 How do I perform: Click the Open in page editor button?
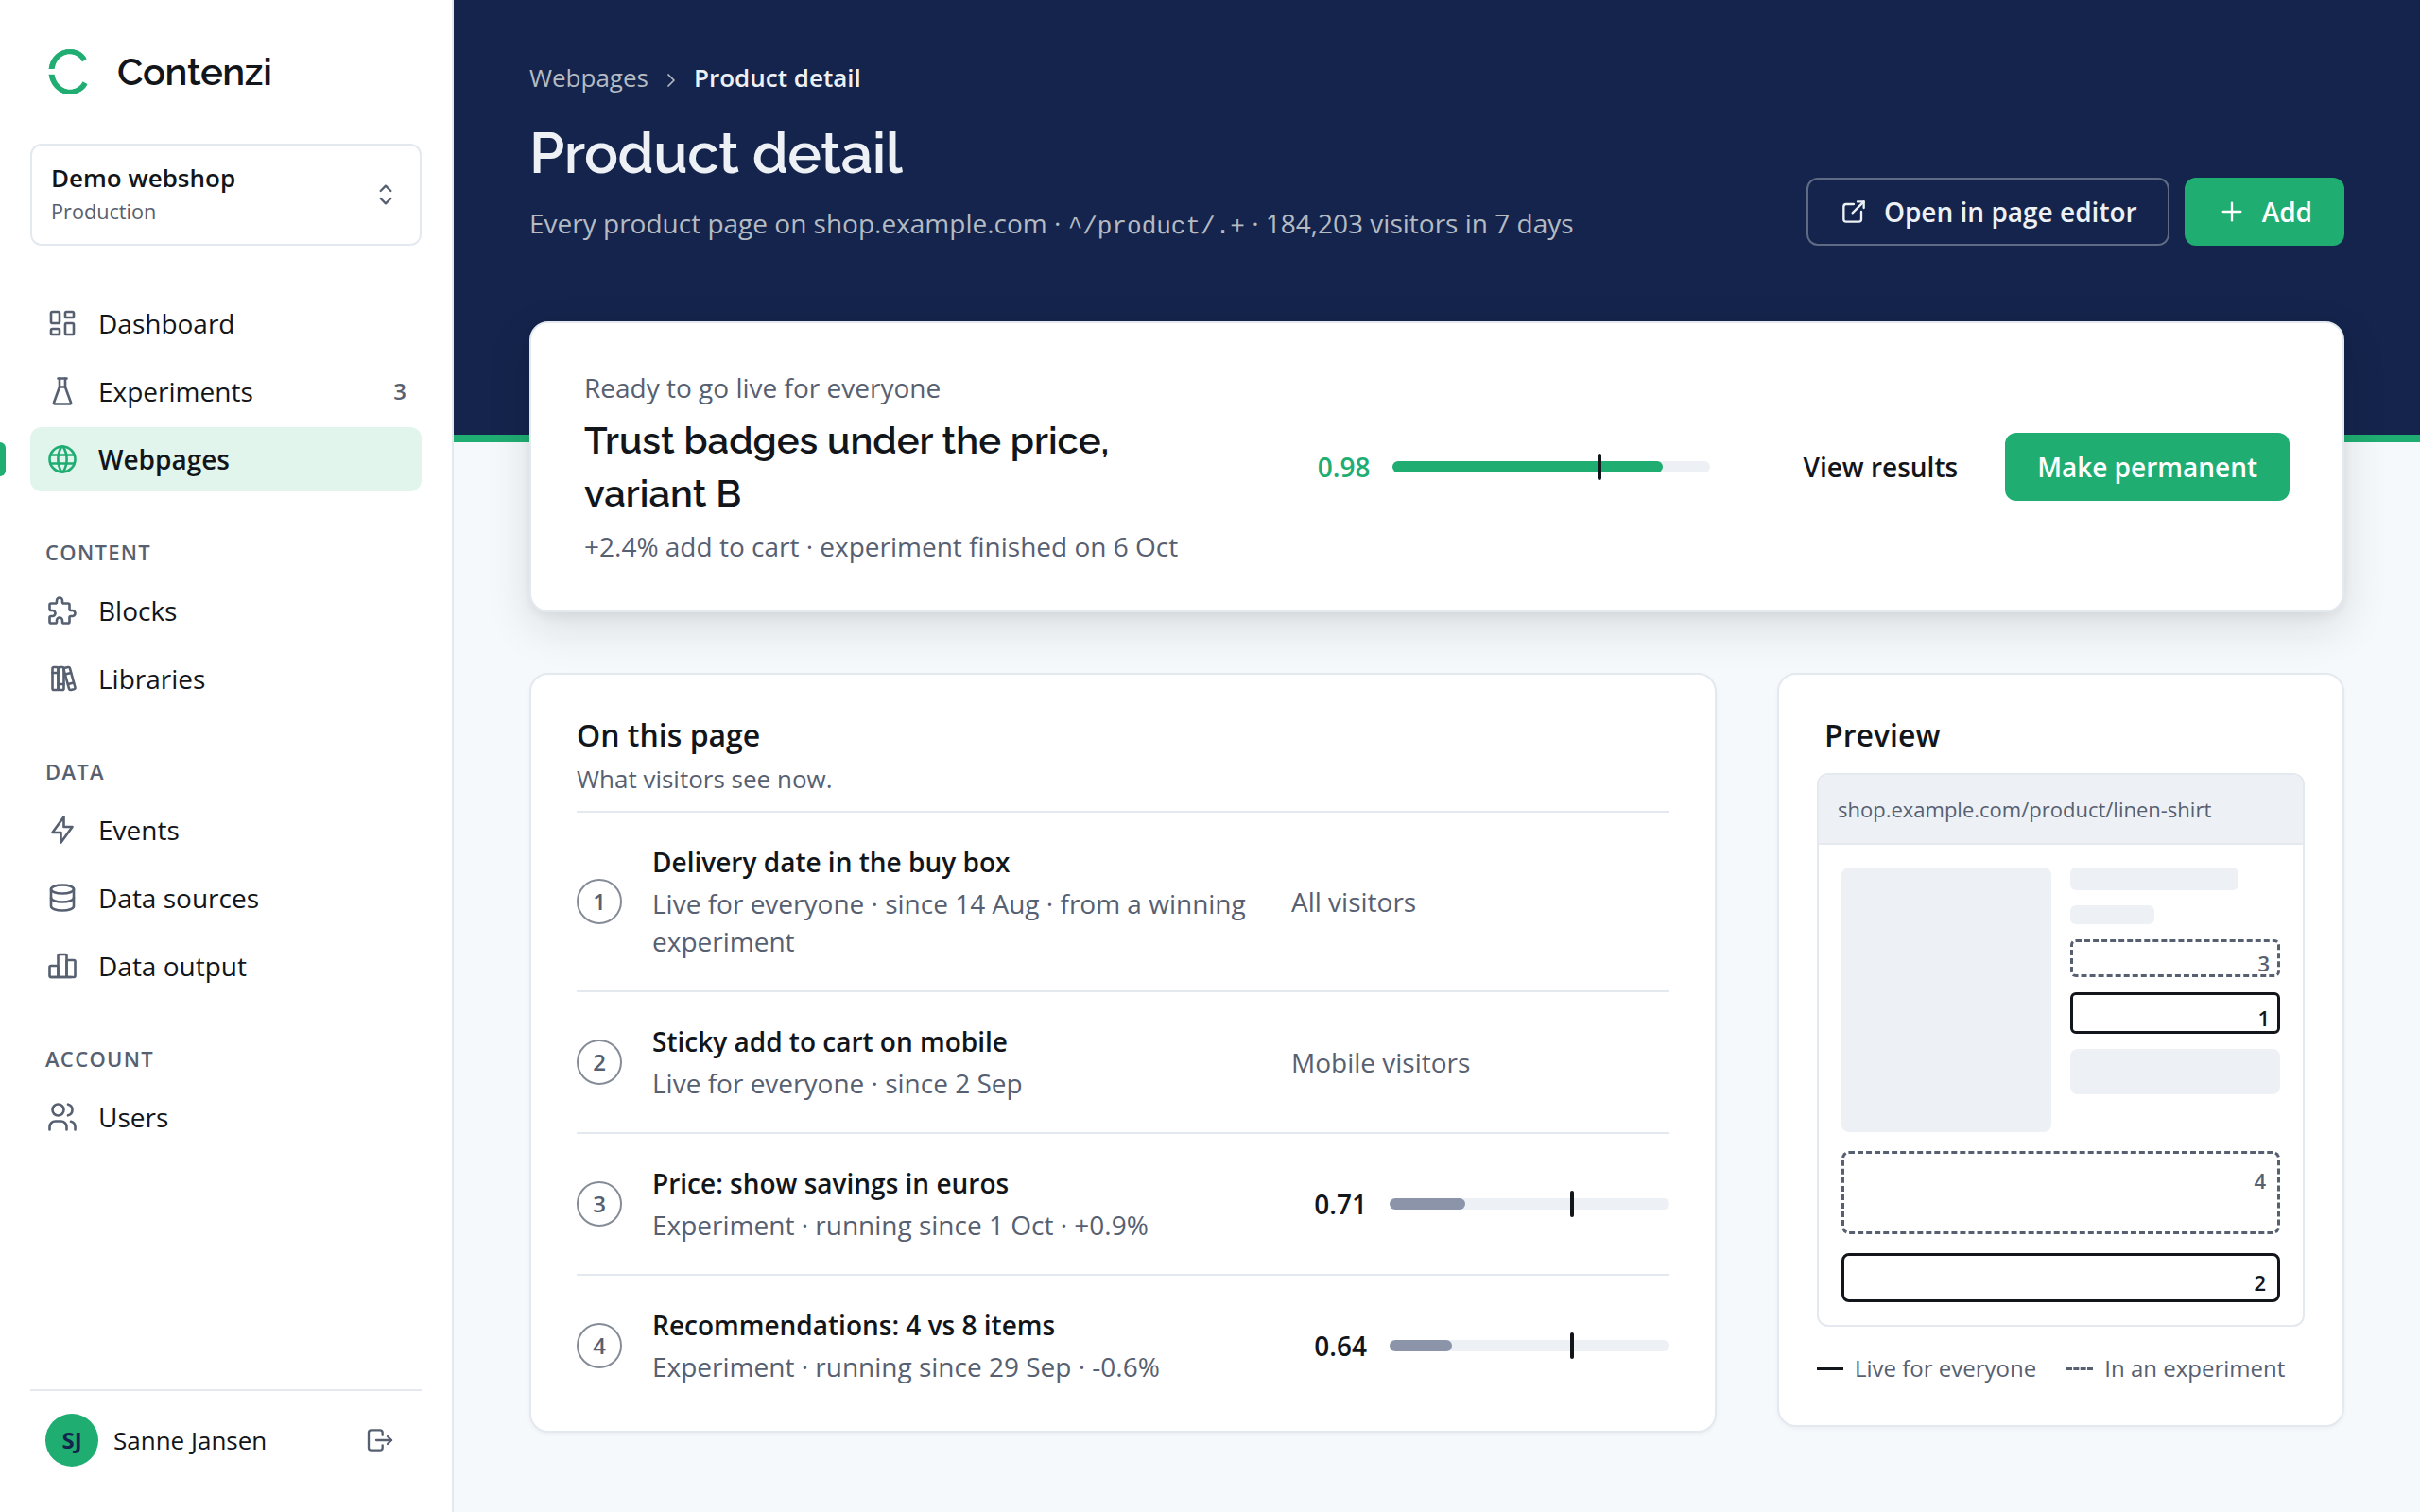(1987, 212)
